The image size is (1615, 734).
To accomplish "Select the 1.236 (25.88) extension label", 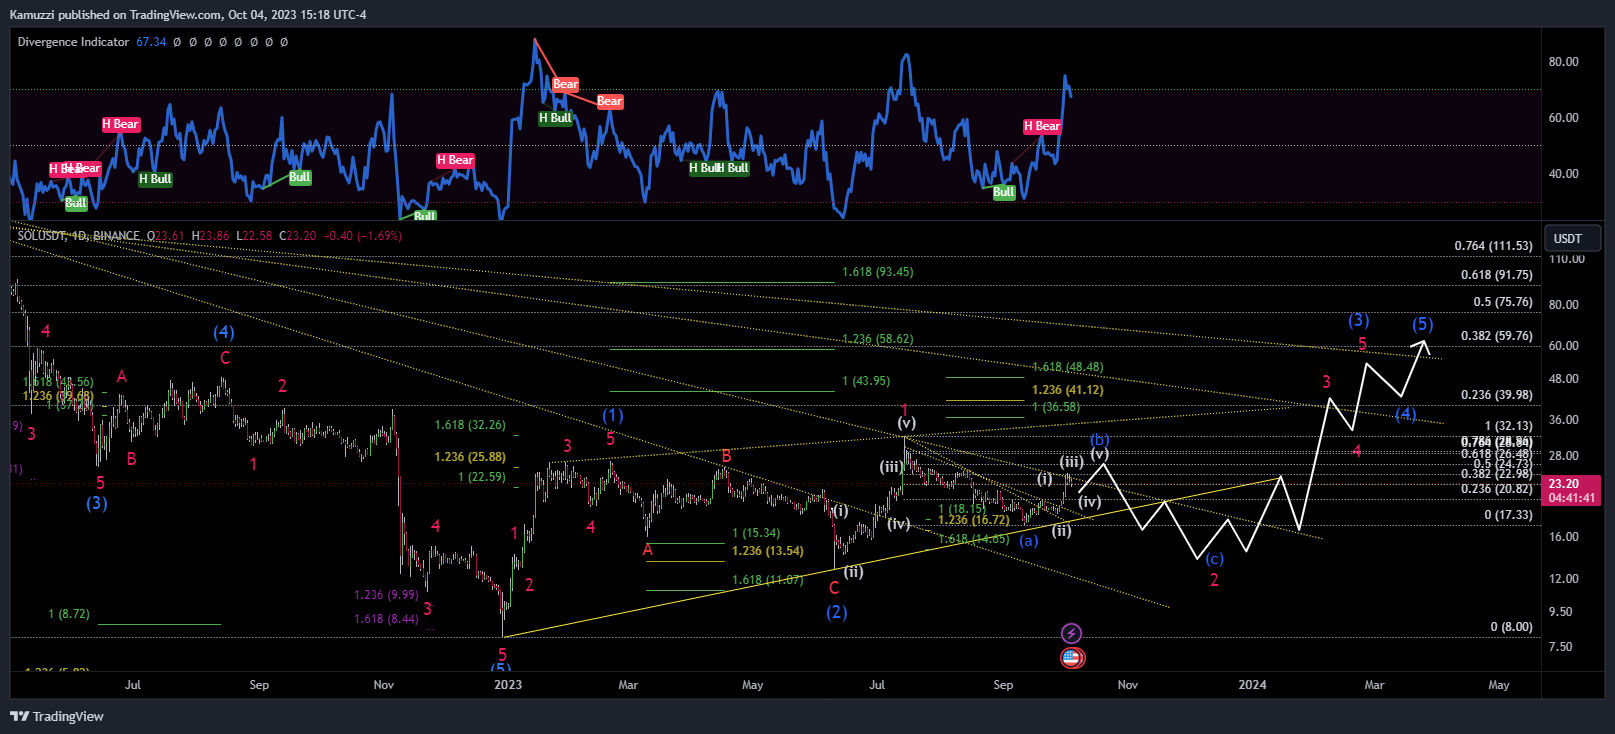I will pyautogui.click(x=470, y=457).
